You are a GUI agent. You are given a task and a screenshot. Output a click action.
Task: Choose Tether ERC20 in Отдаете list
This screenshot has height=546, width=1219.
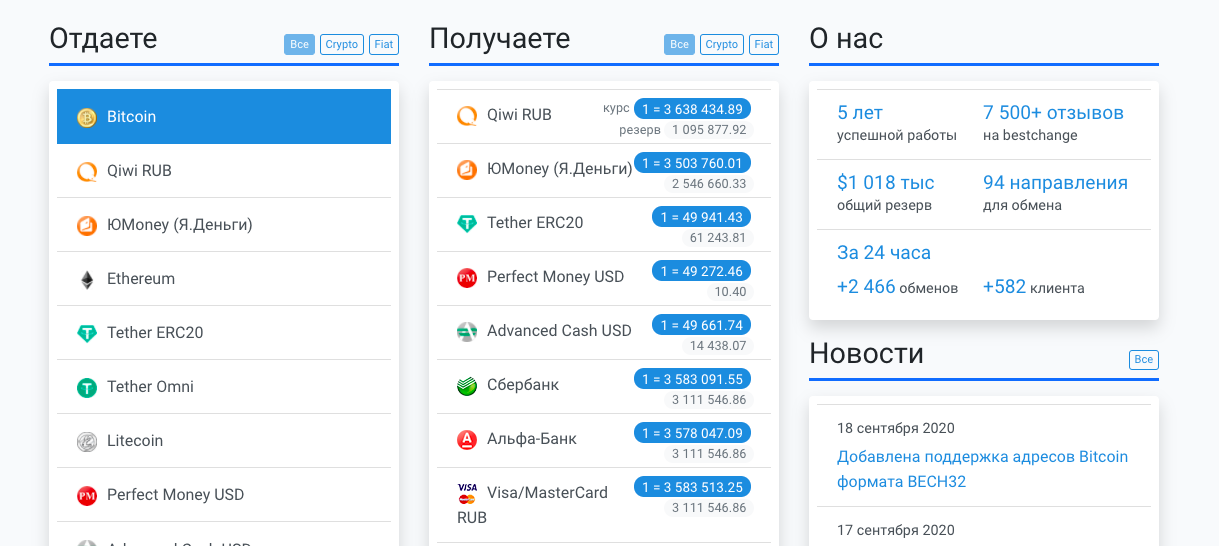tap(224, 333)
